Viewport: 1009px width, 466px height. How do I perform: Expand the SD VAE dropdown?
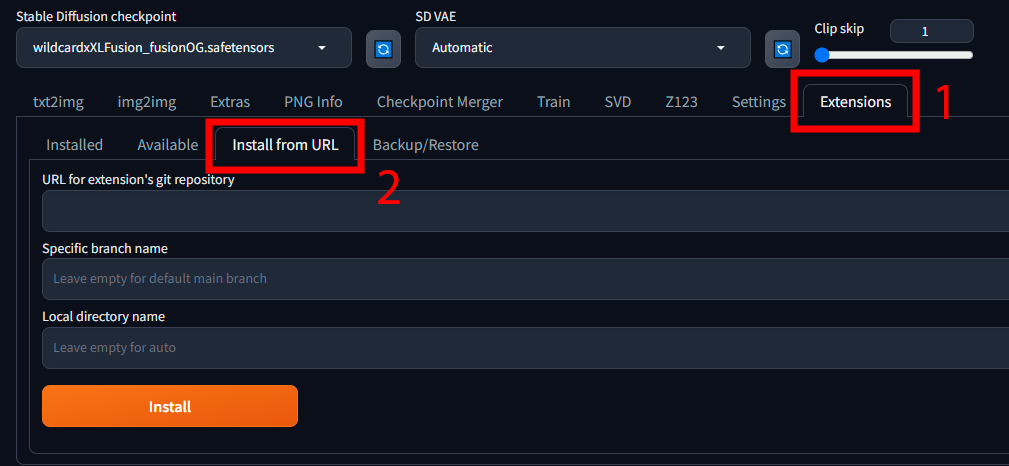[x=582, y=48]
